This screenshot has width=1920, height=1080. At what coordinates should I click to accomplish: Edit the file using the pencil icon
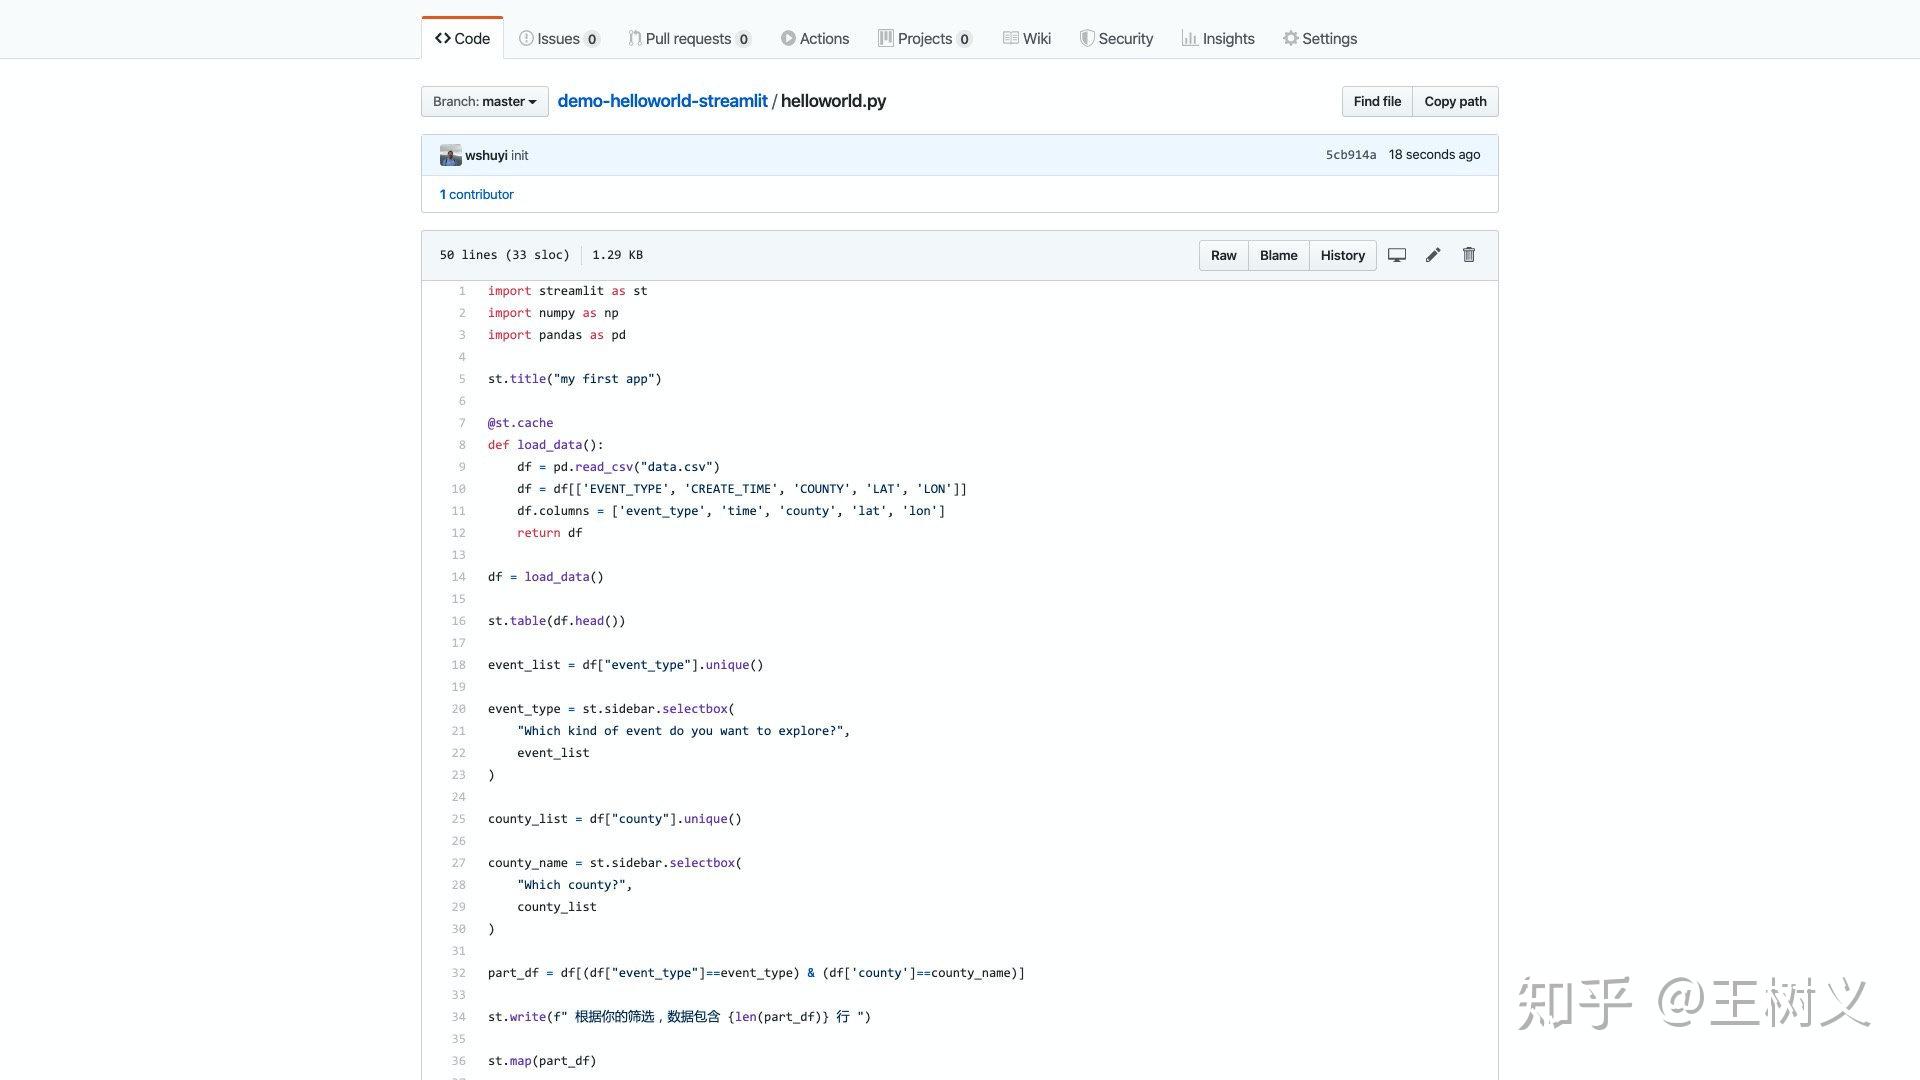[x=1433, y=255]
